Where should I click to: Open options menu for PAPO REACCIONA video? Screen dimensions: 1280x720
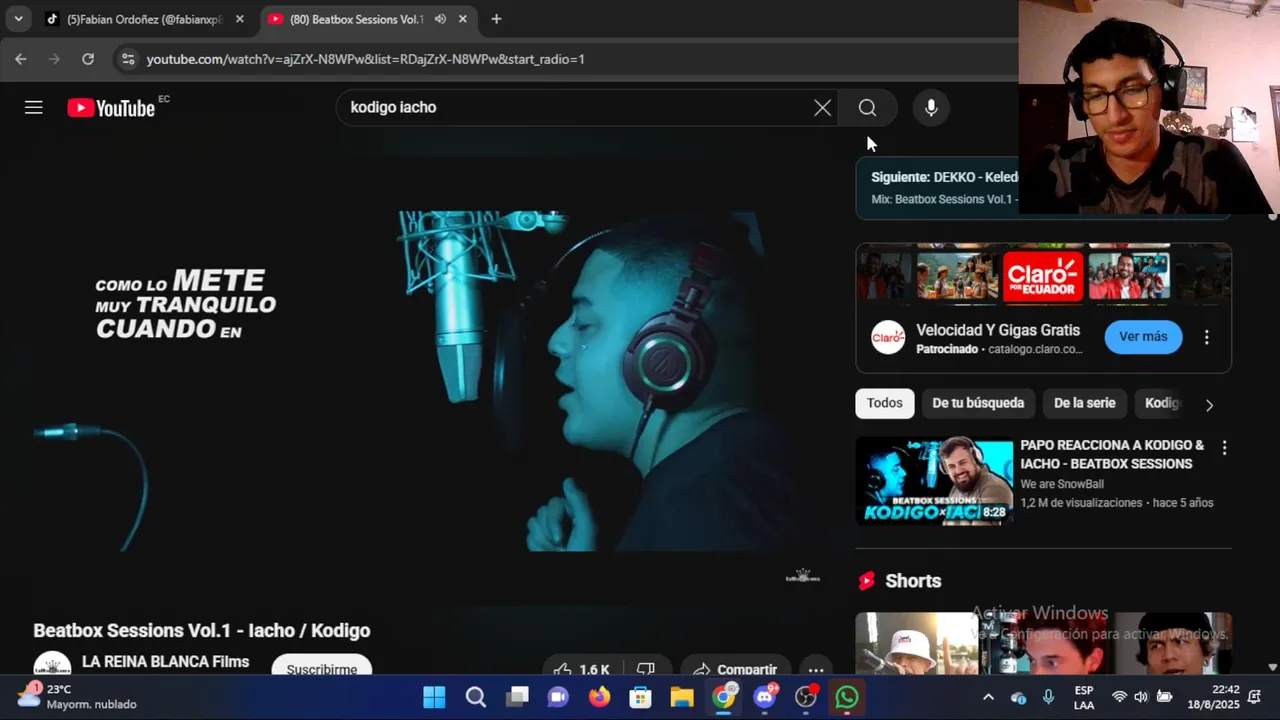[x=1224, y=448]
